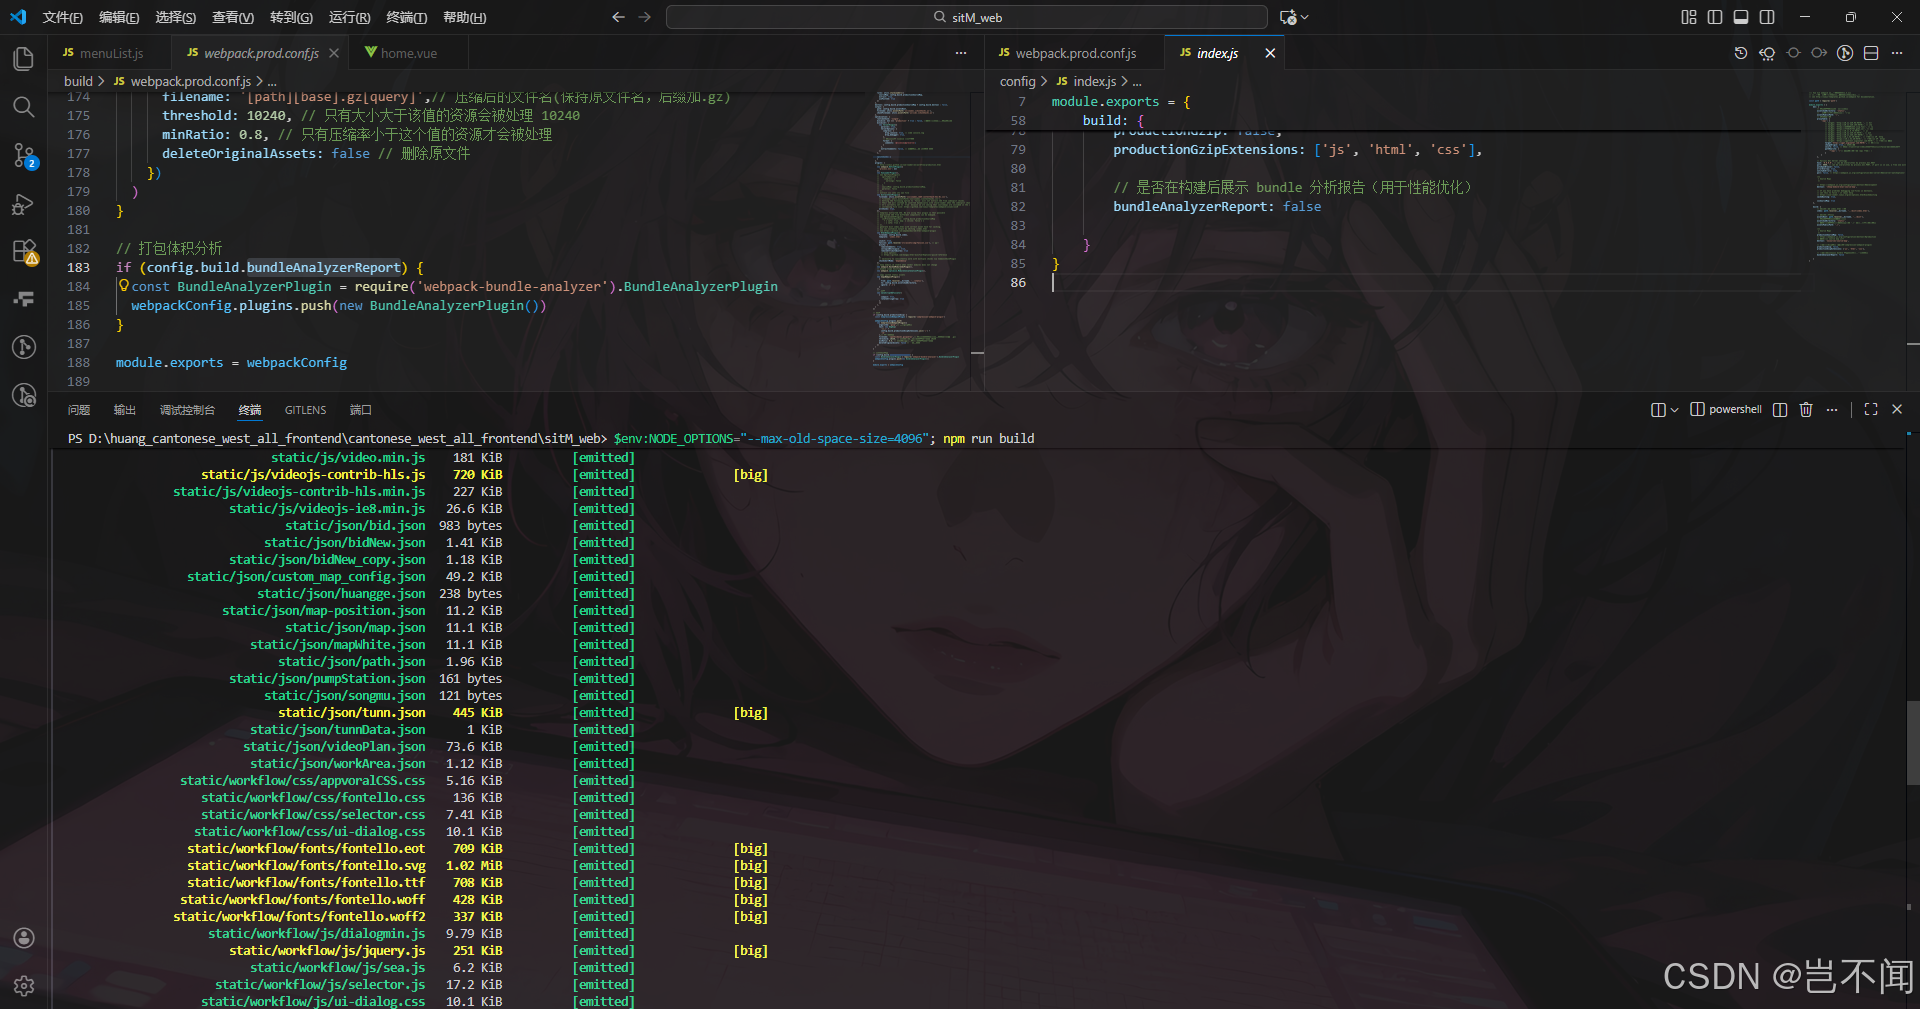Open the Run and Debug view
This screenshot has width=1920, height=1009.
(24, 204)
